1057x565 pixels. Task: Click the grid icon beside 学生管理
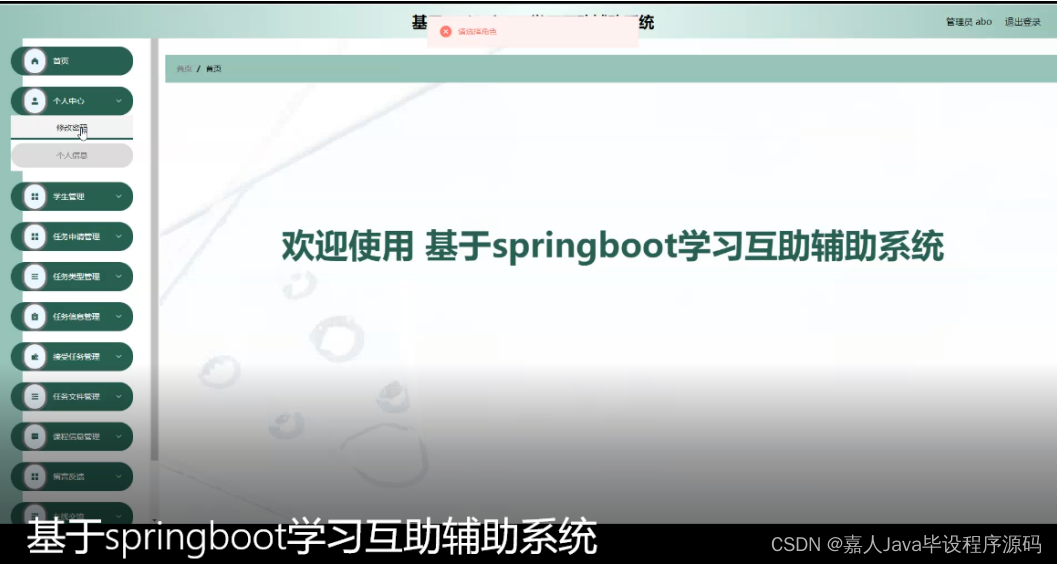35,197
